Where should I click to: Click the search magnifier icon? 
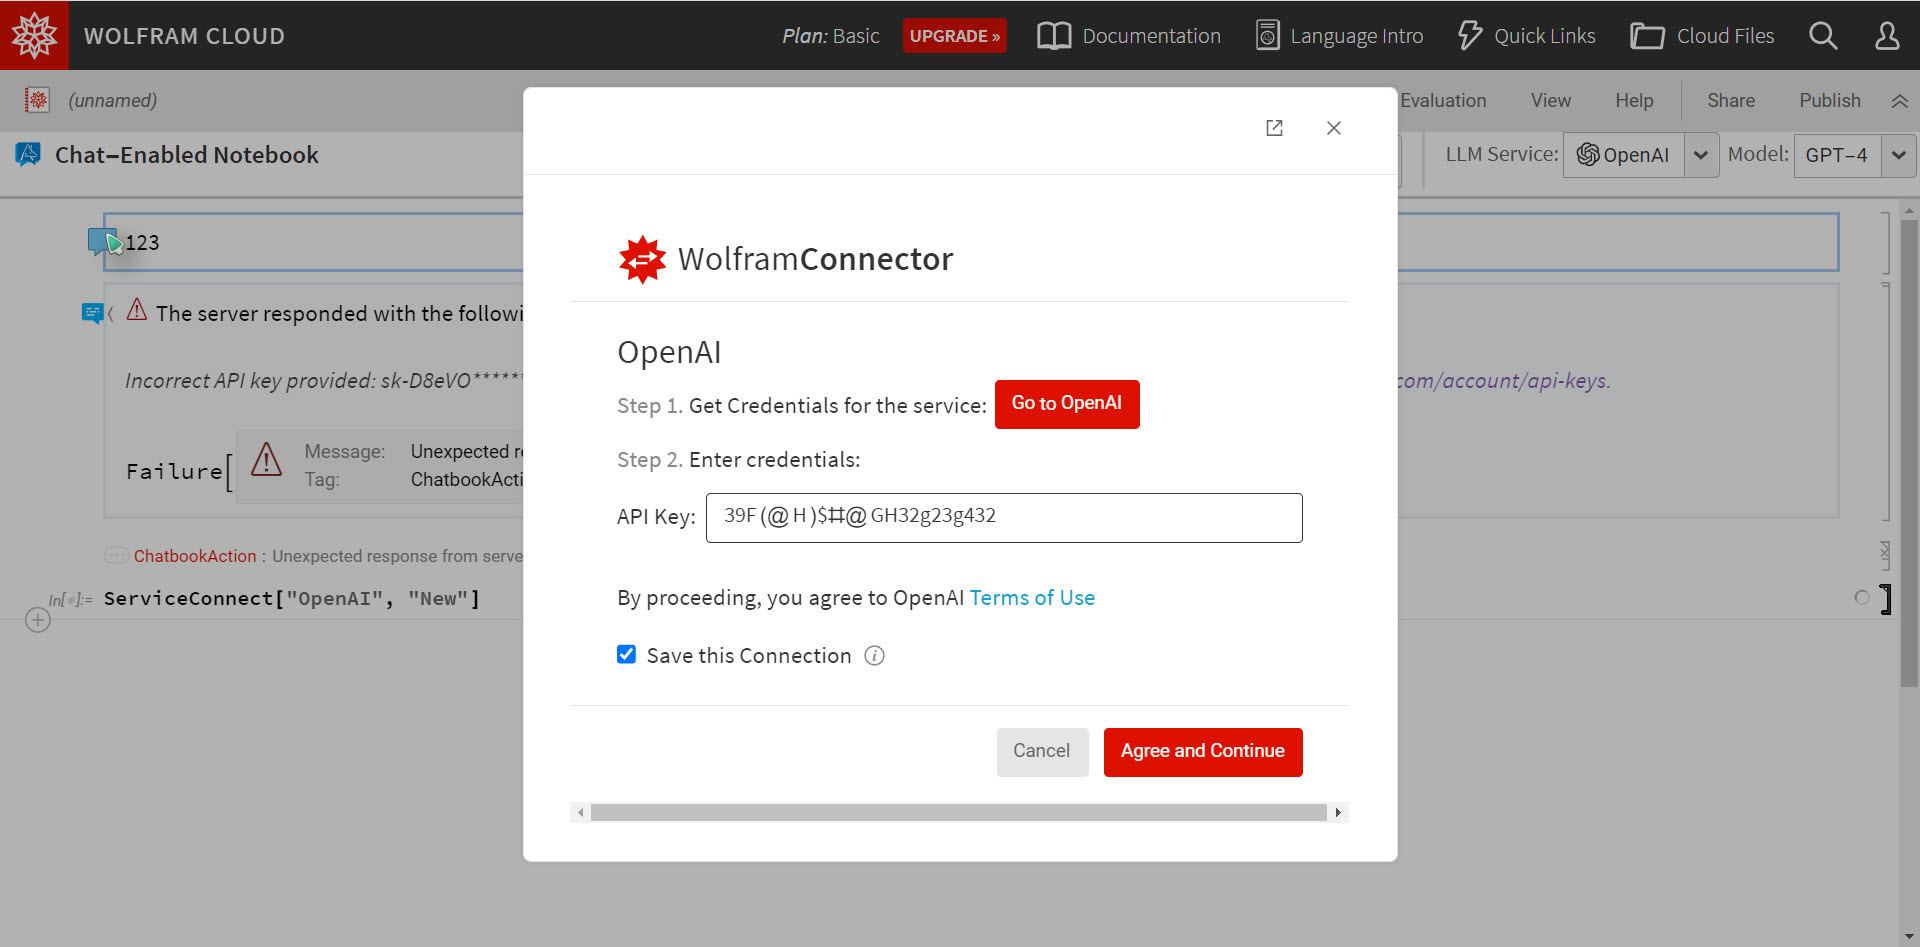(x=1823, y=36)
